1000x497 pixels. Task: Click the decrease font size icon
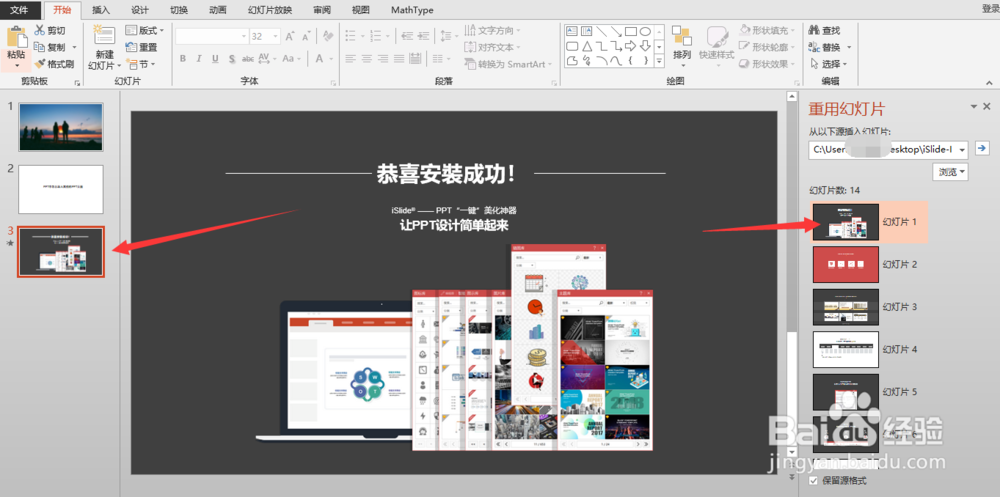tap(308, 36)
